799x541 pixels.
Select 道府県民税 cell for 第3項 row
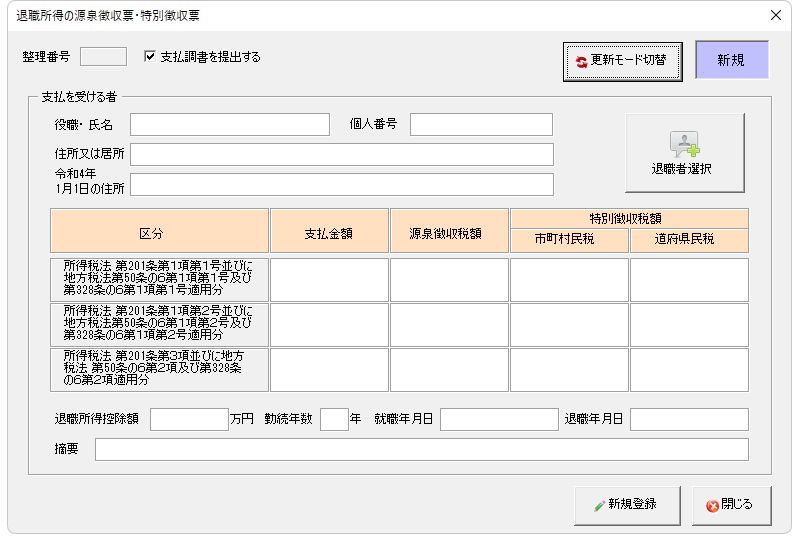point(689,370)
